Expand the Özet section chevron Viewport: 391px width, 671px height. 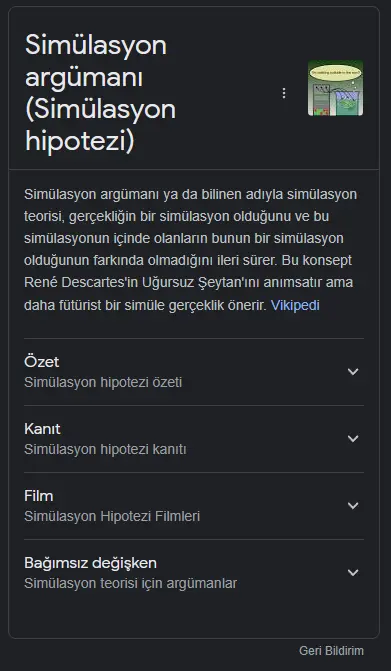353,371
